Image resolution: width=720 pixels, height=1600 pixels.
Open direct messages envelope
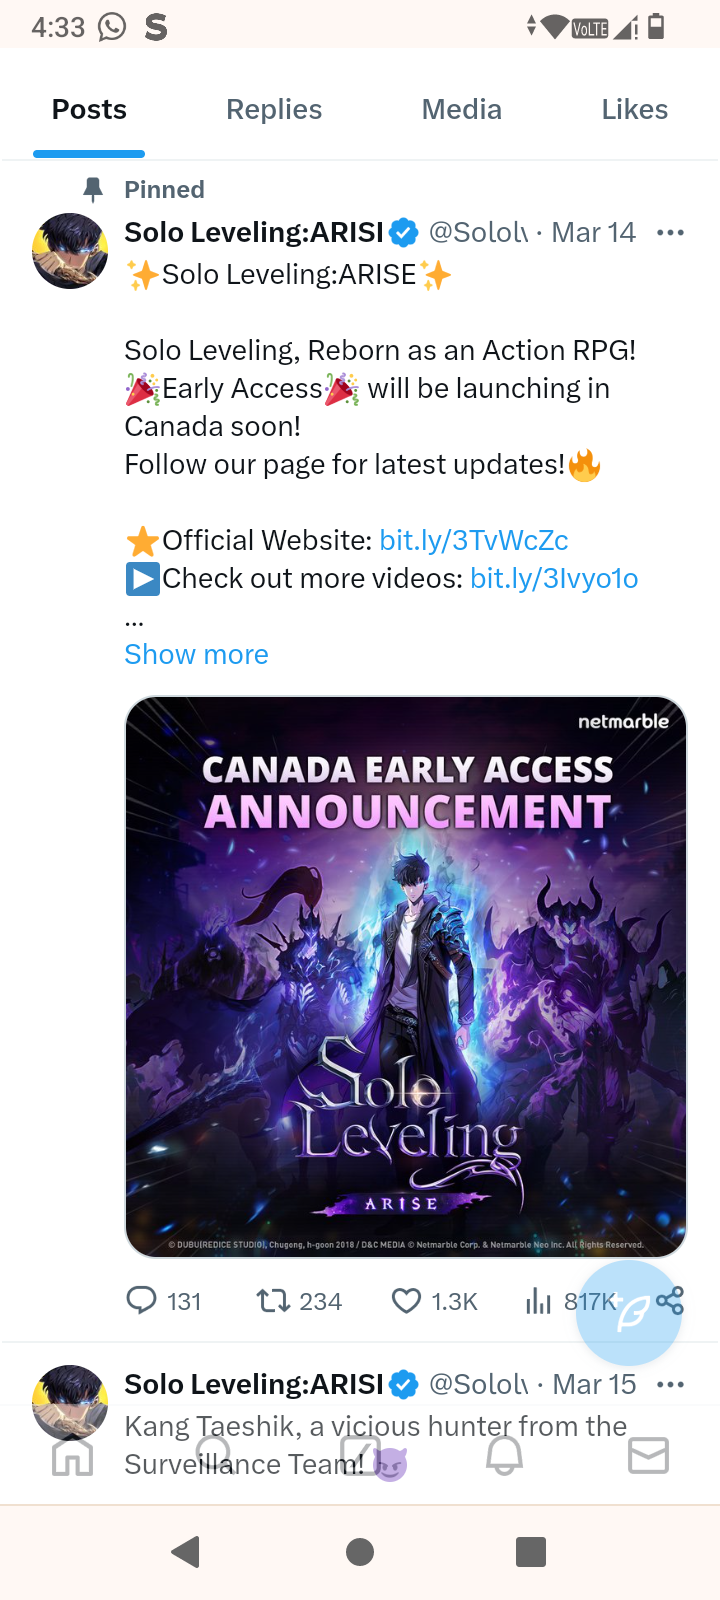648,1456
